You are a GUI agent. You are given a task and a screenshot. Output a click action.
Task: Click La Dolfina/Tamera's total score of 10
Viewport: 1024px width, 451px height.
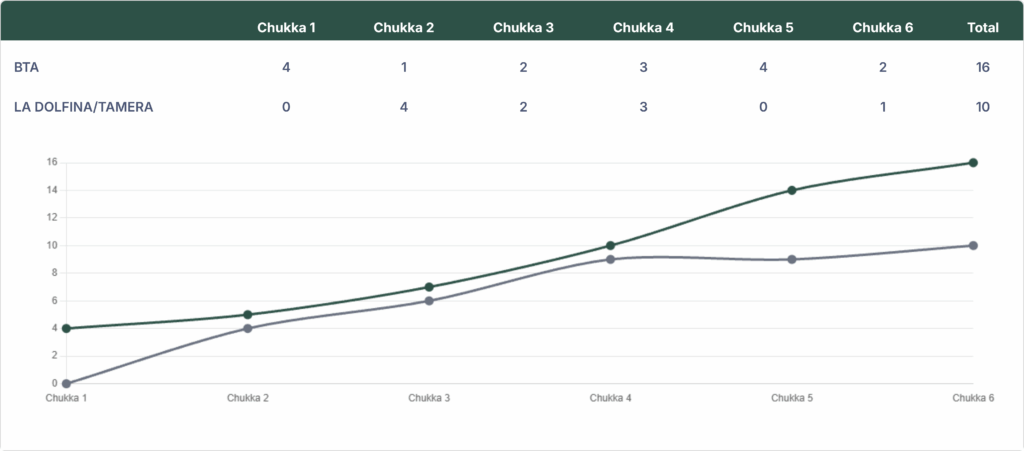point(983,107)
